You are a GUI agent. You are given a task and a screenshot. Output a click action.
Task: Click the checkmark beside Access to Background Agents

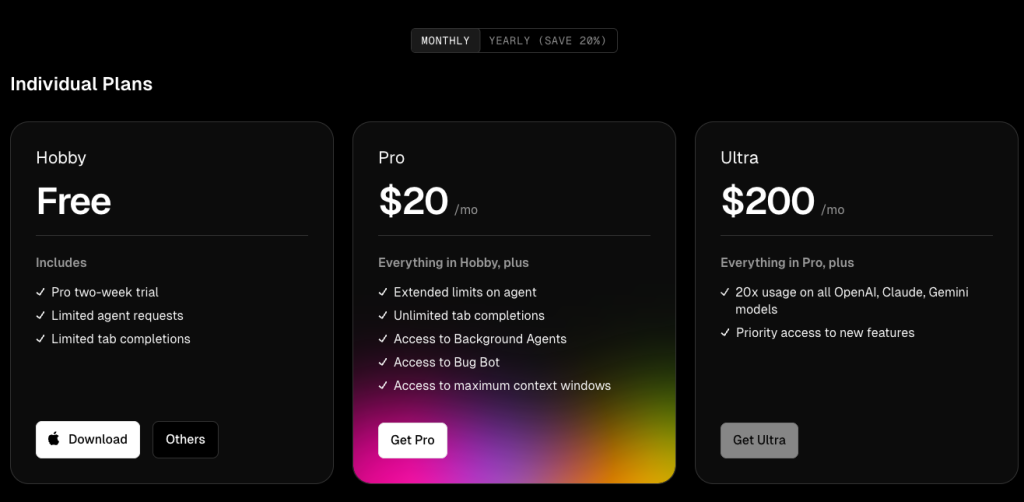point(383,339)
